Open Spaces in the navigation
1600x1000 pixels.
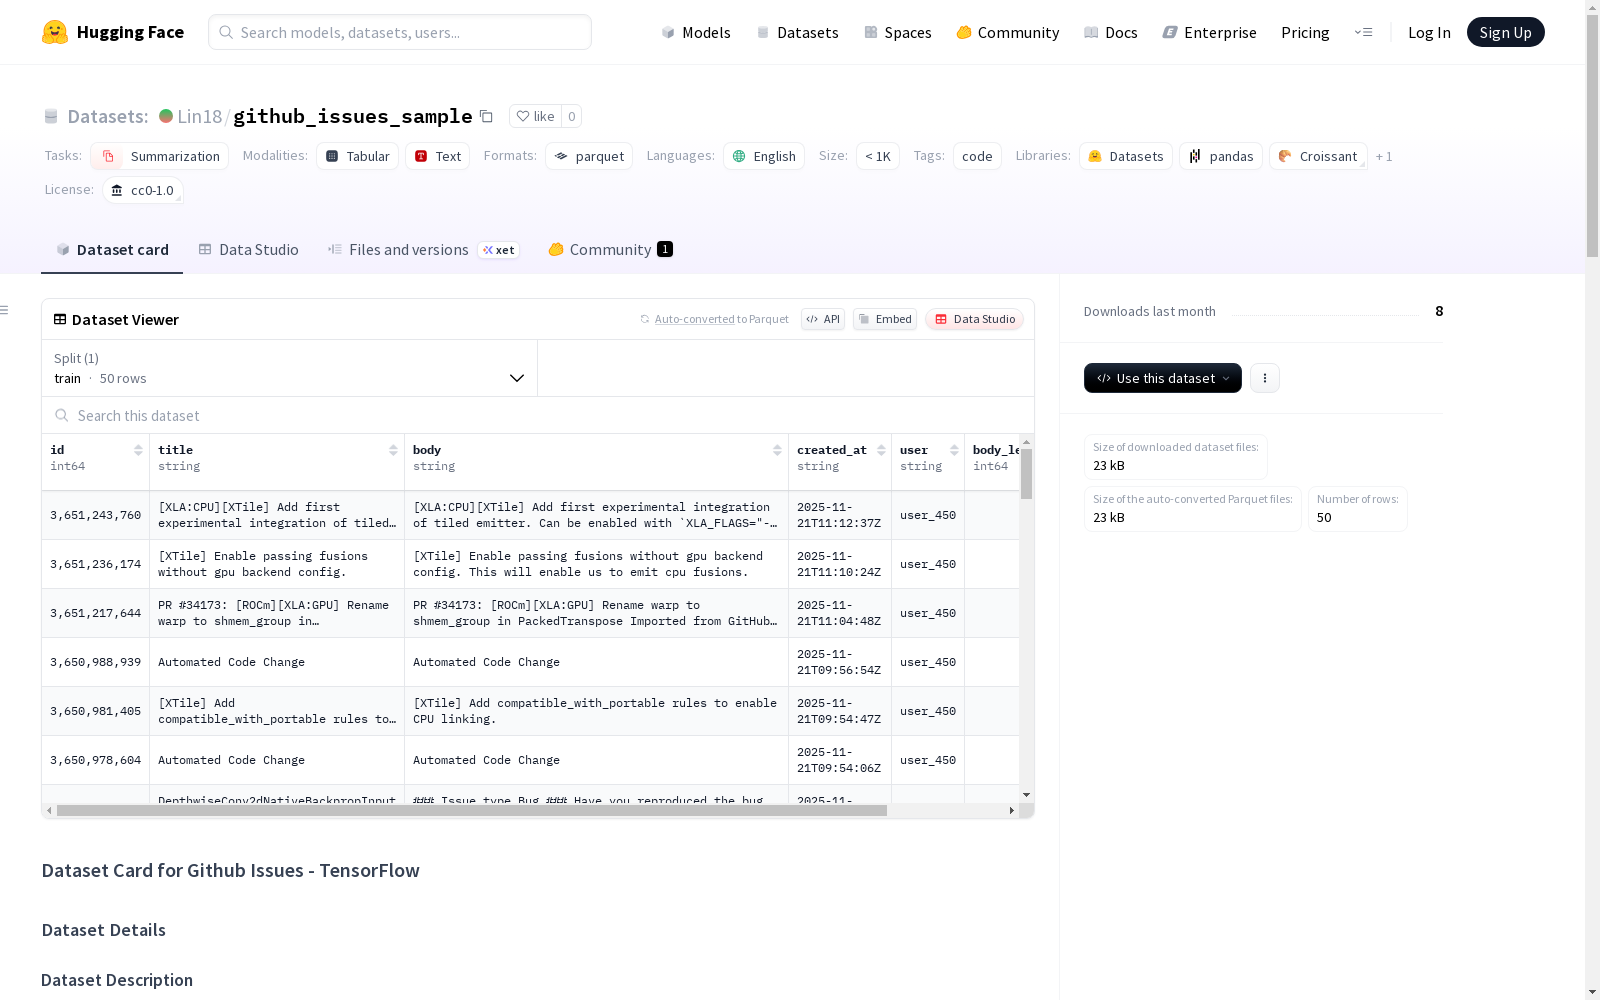[897, 32]
